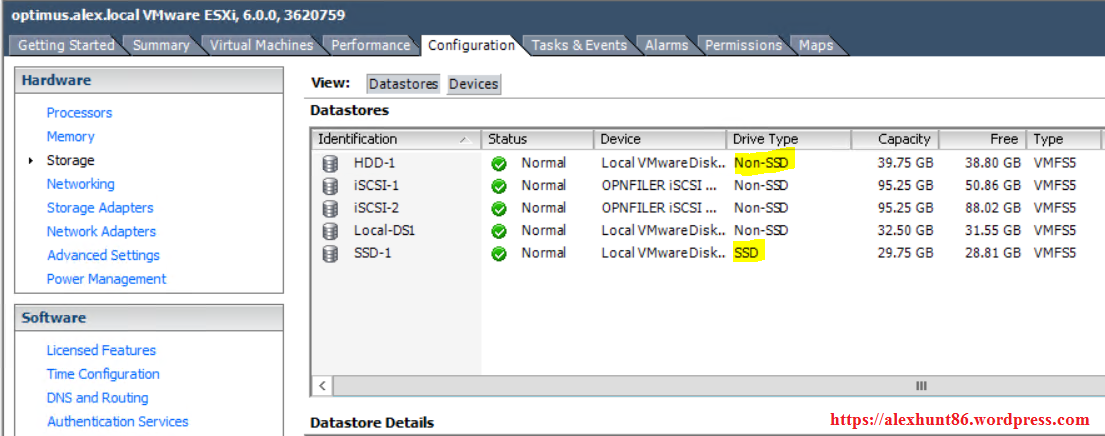Click the highlighted Non-SSD cell for HDD-1
The image size is (1105, 436).
[763, 163]
